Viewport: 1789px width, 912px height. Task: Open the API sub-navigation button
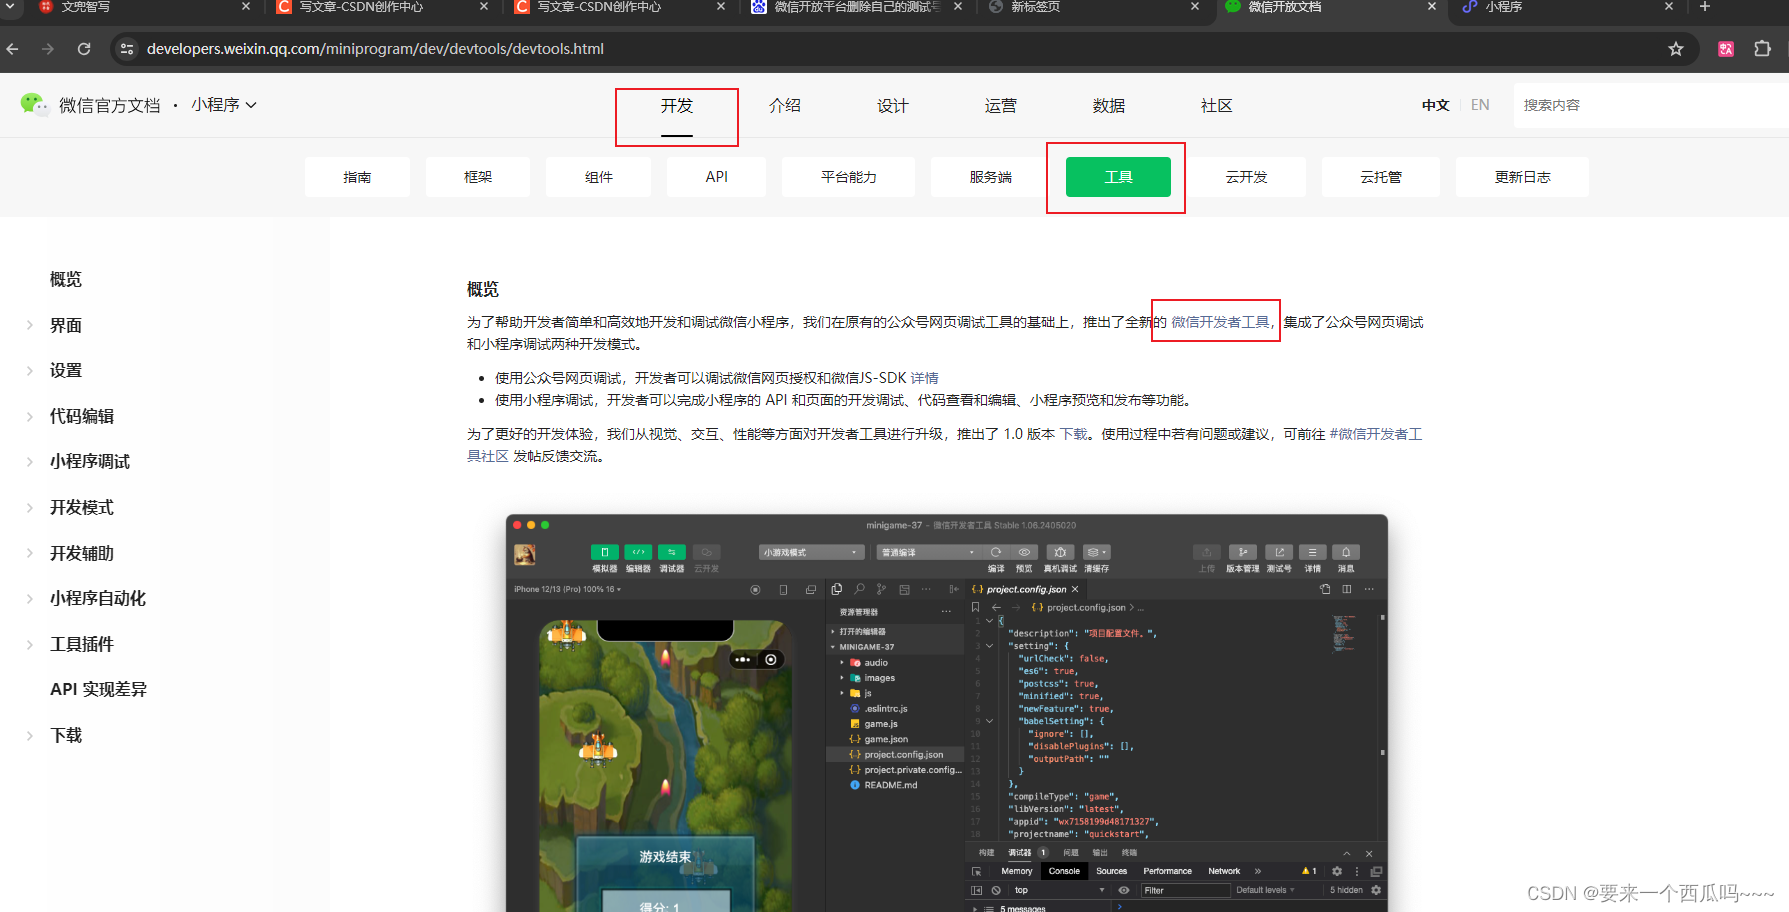[717, 177]
